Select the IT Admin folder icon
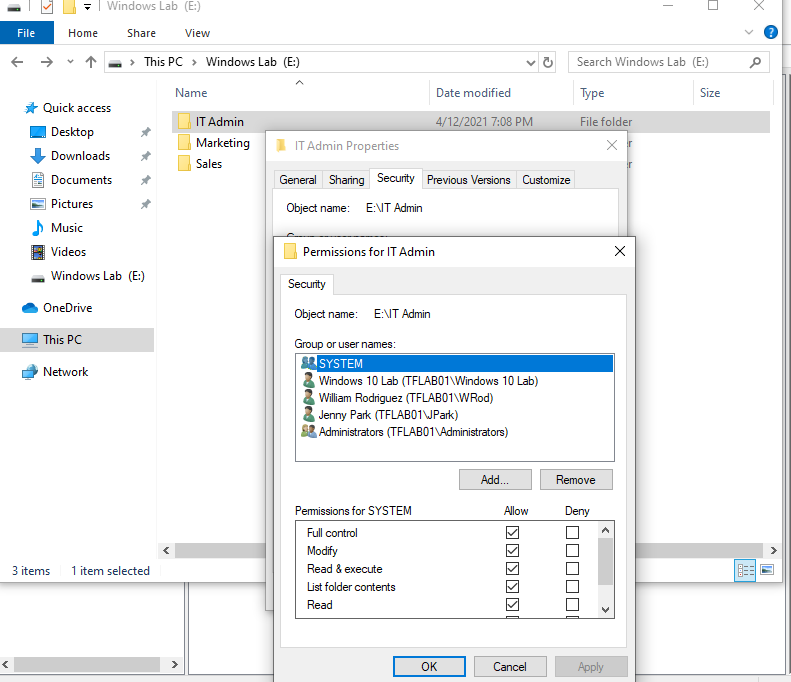Viewport: 791px width, 682px height. click(x=185, y=122)
